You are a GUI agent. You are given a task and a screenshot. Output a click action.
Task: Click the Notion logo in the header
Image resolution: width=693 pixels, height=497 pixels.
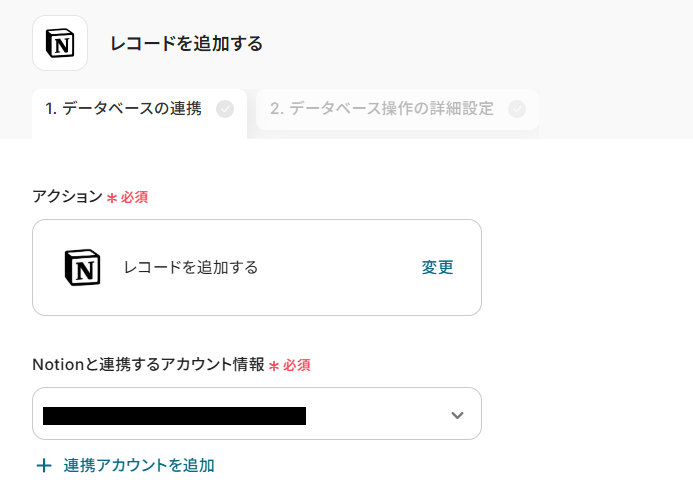[x=60, y=43]
